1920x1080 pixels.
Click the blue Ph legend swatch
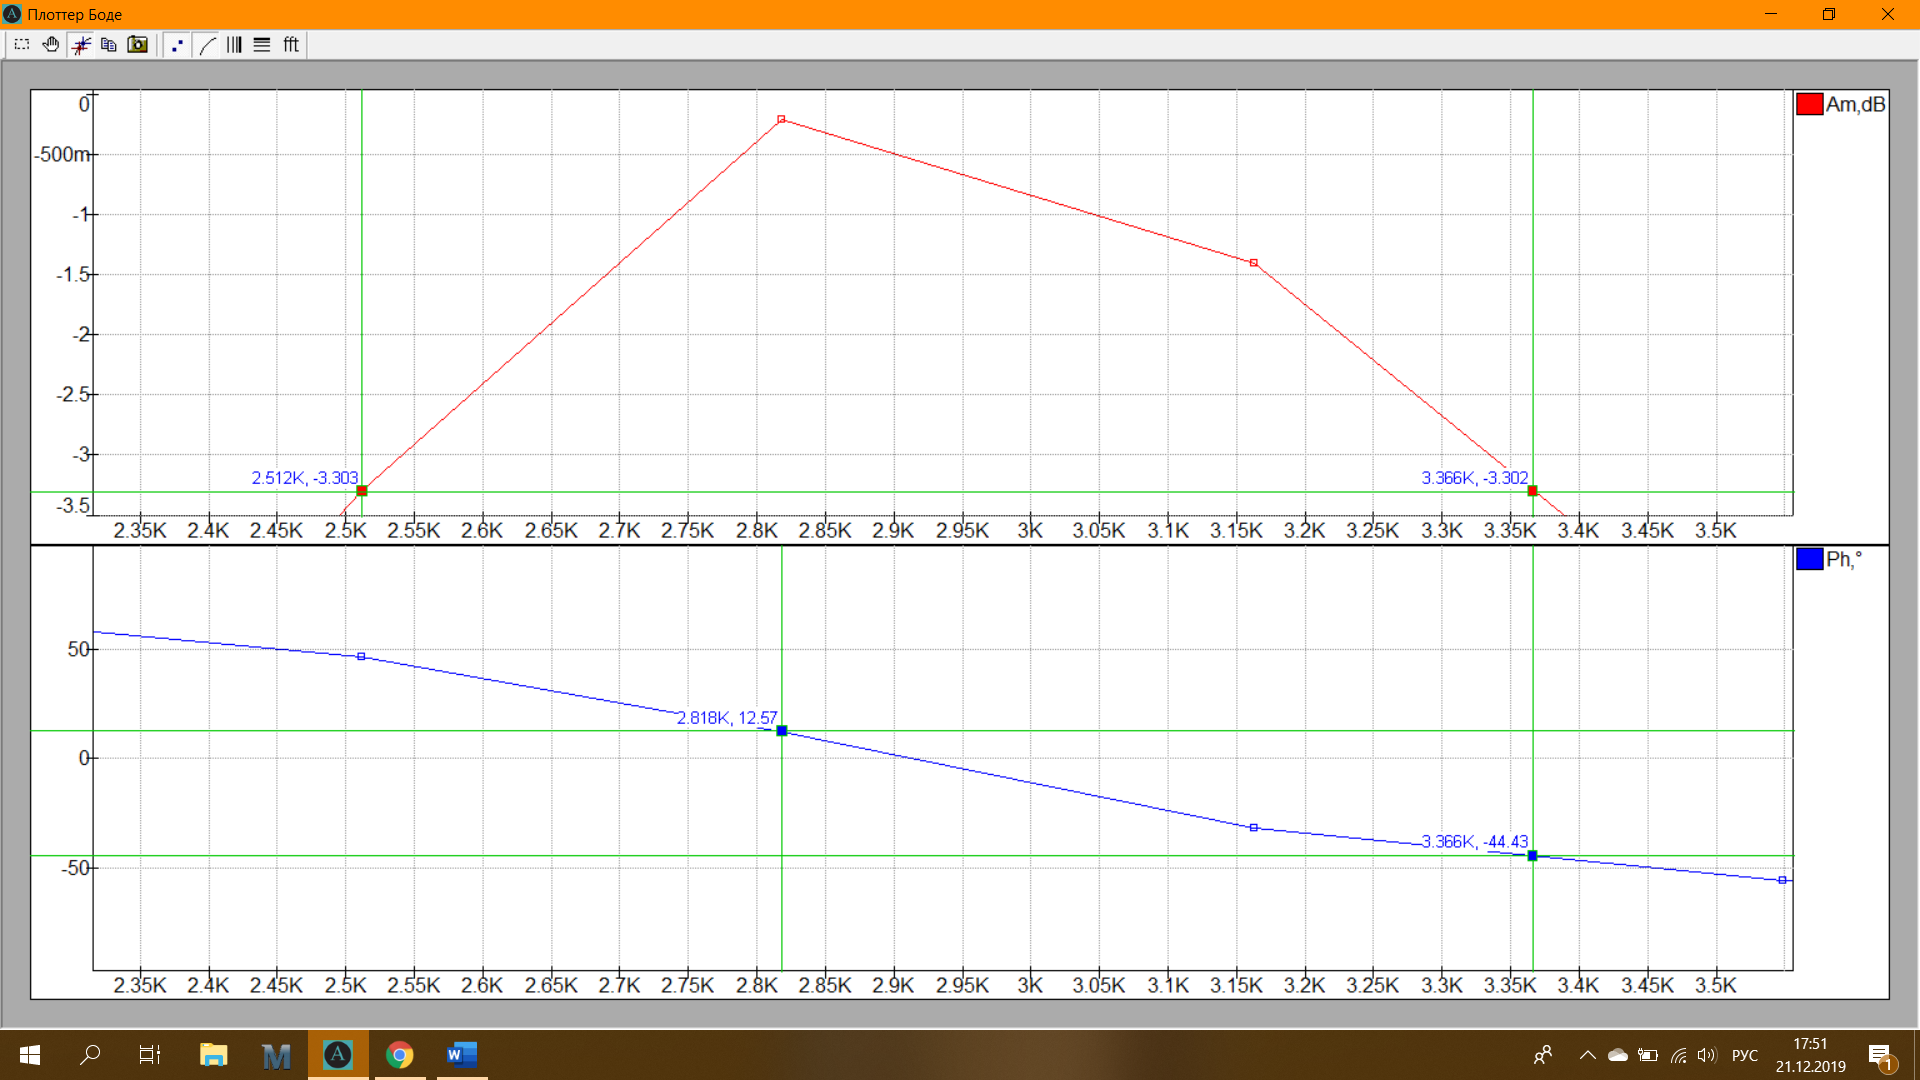1809,559
